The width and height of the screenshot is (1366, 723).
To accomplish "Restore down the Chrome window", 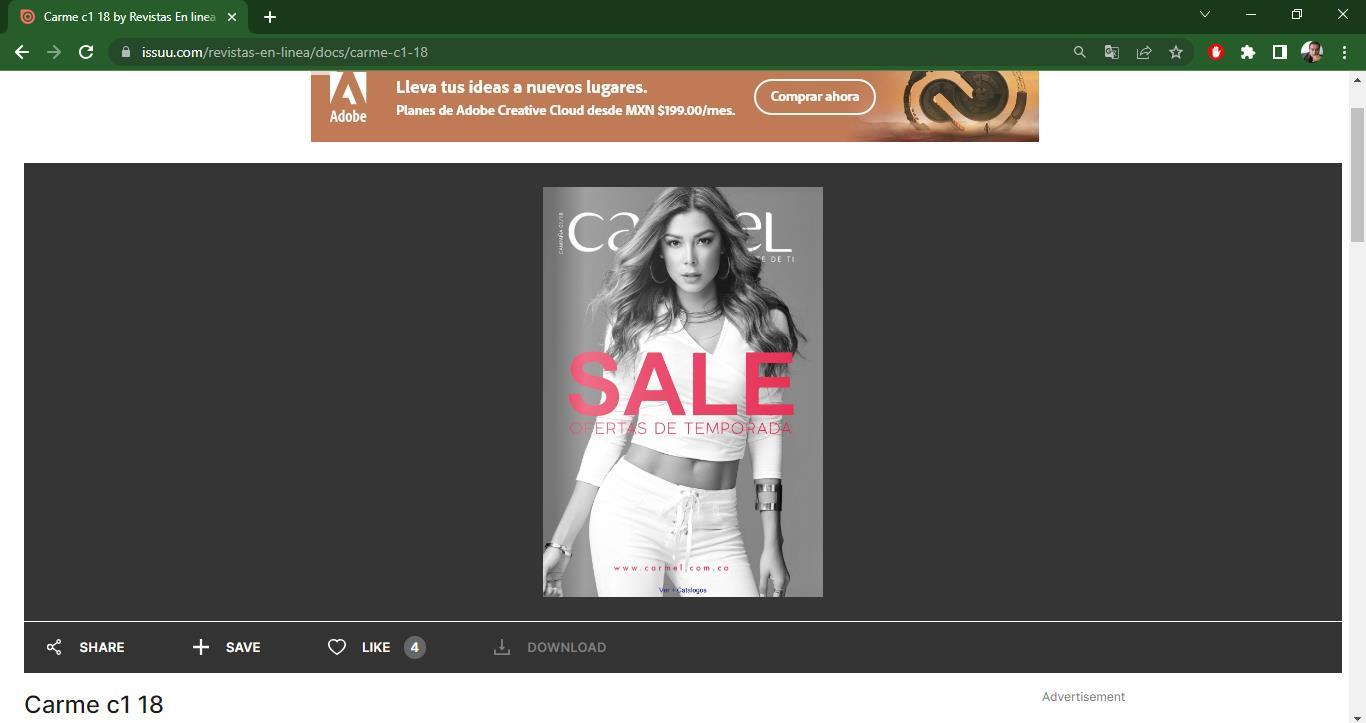I will click(1297, 14).
